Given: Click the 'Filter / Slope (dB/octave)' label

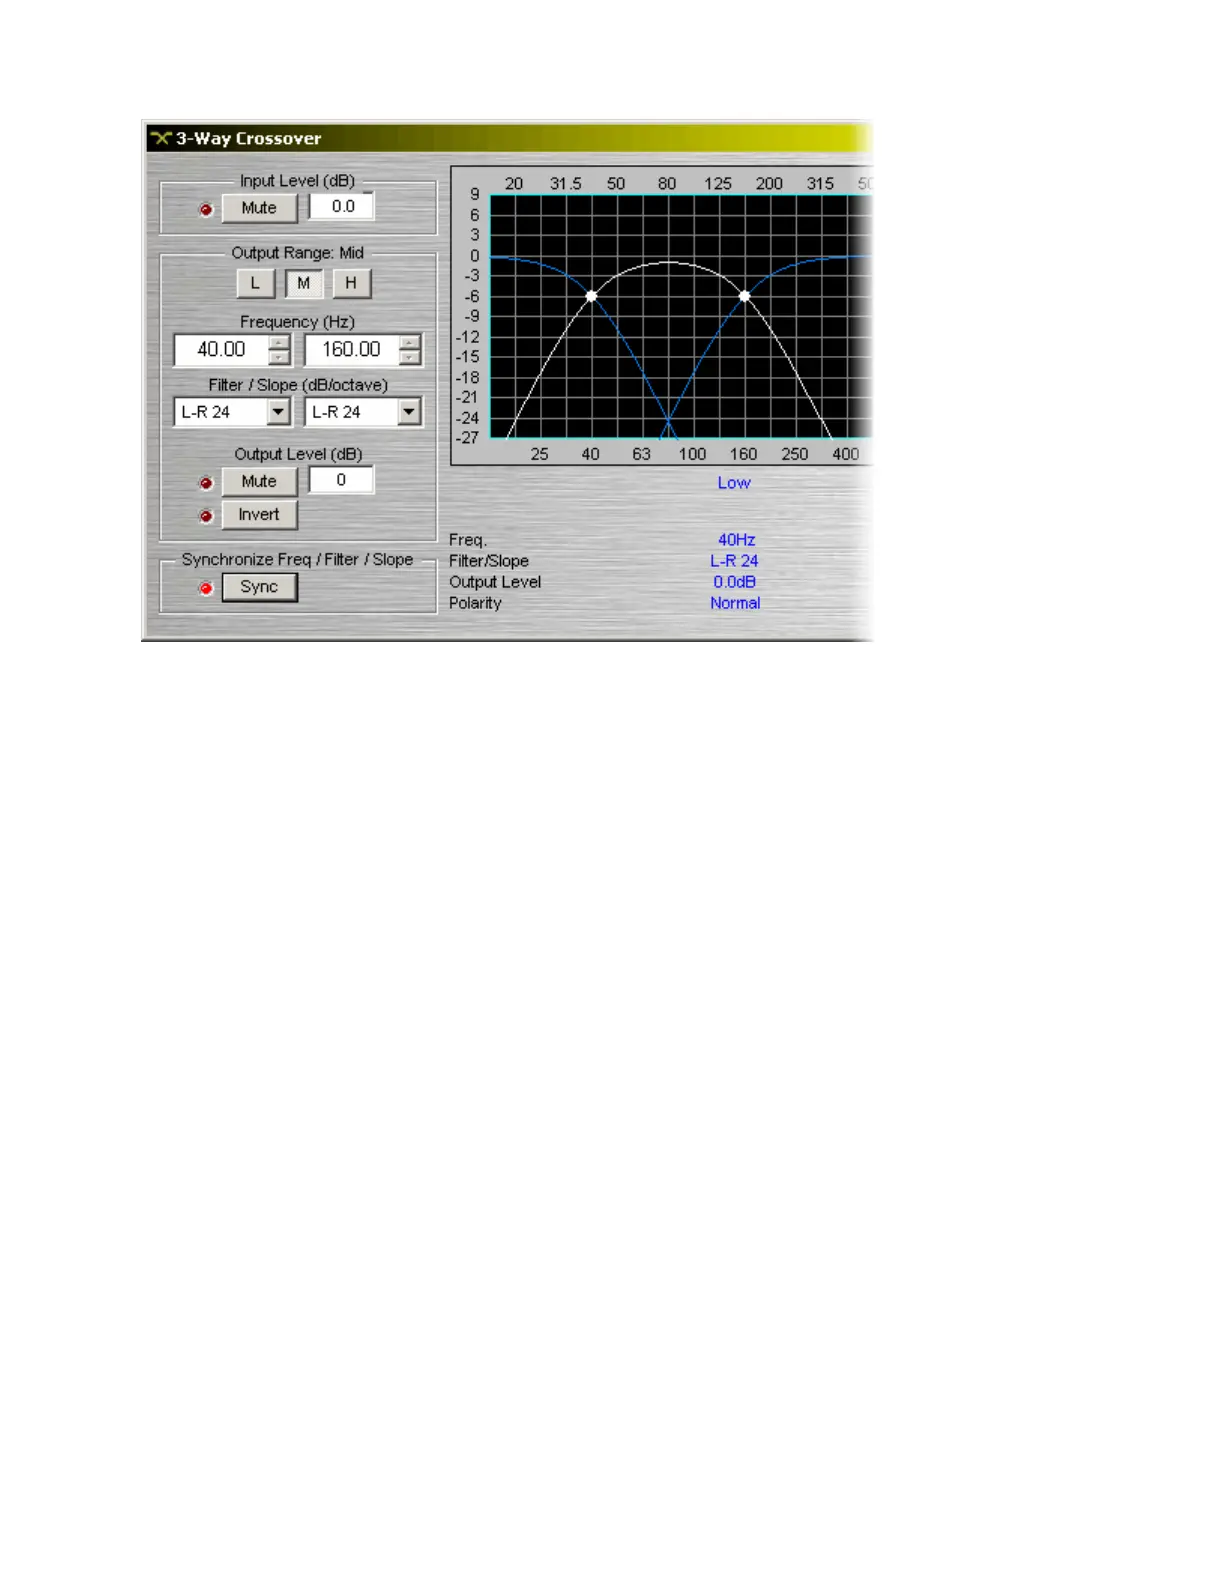Looking at the screenshot, I should coord(298,385).
